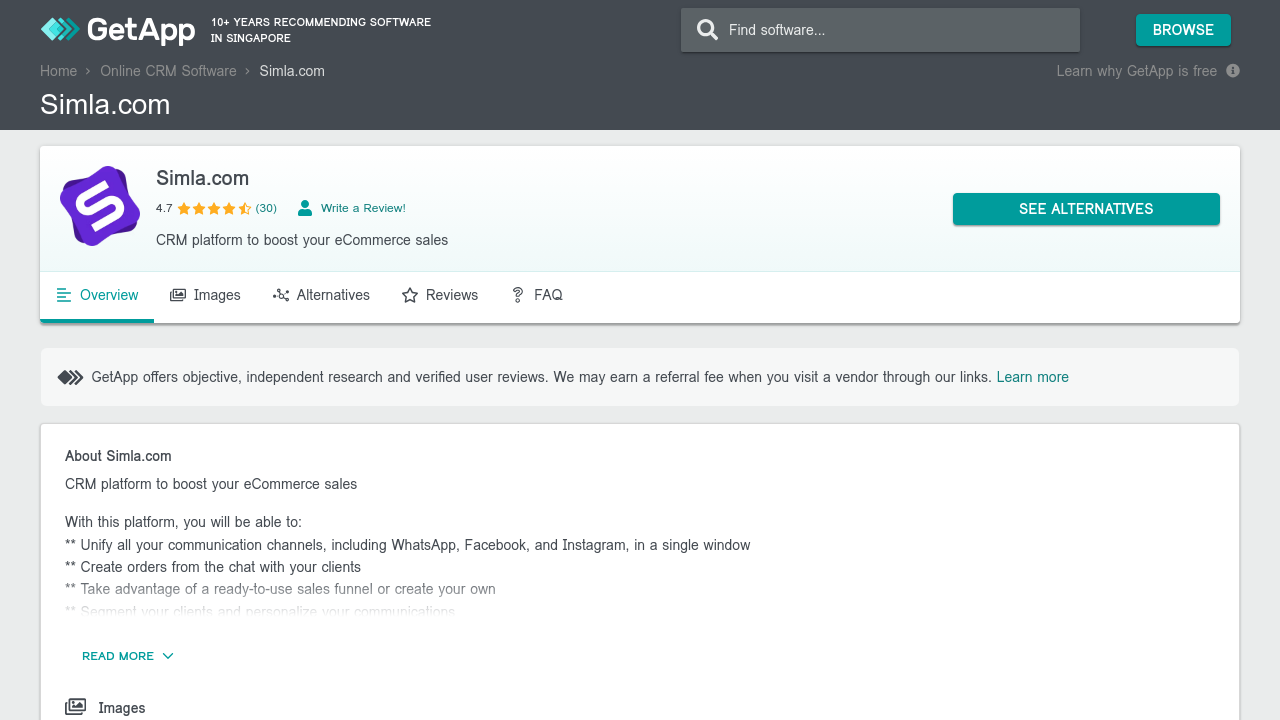This screenshot has width=1280, height=720.
Task: Click the star rating icons
Action: [x=214, y=209]
